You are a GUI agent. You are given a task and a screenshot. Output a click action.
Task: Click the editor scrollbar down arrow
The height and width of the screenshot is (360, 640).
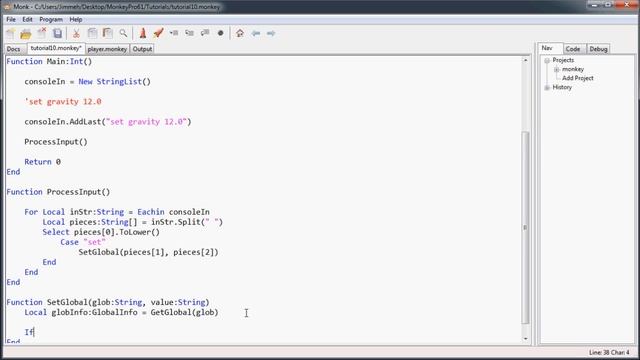[525, 339]
